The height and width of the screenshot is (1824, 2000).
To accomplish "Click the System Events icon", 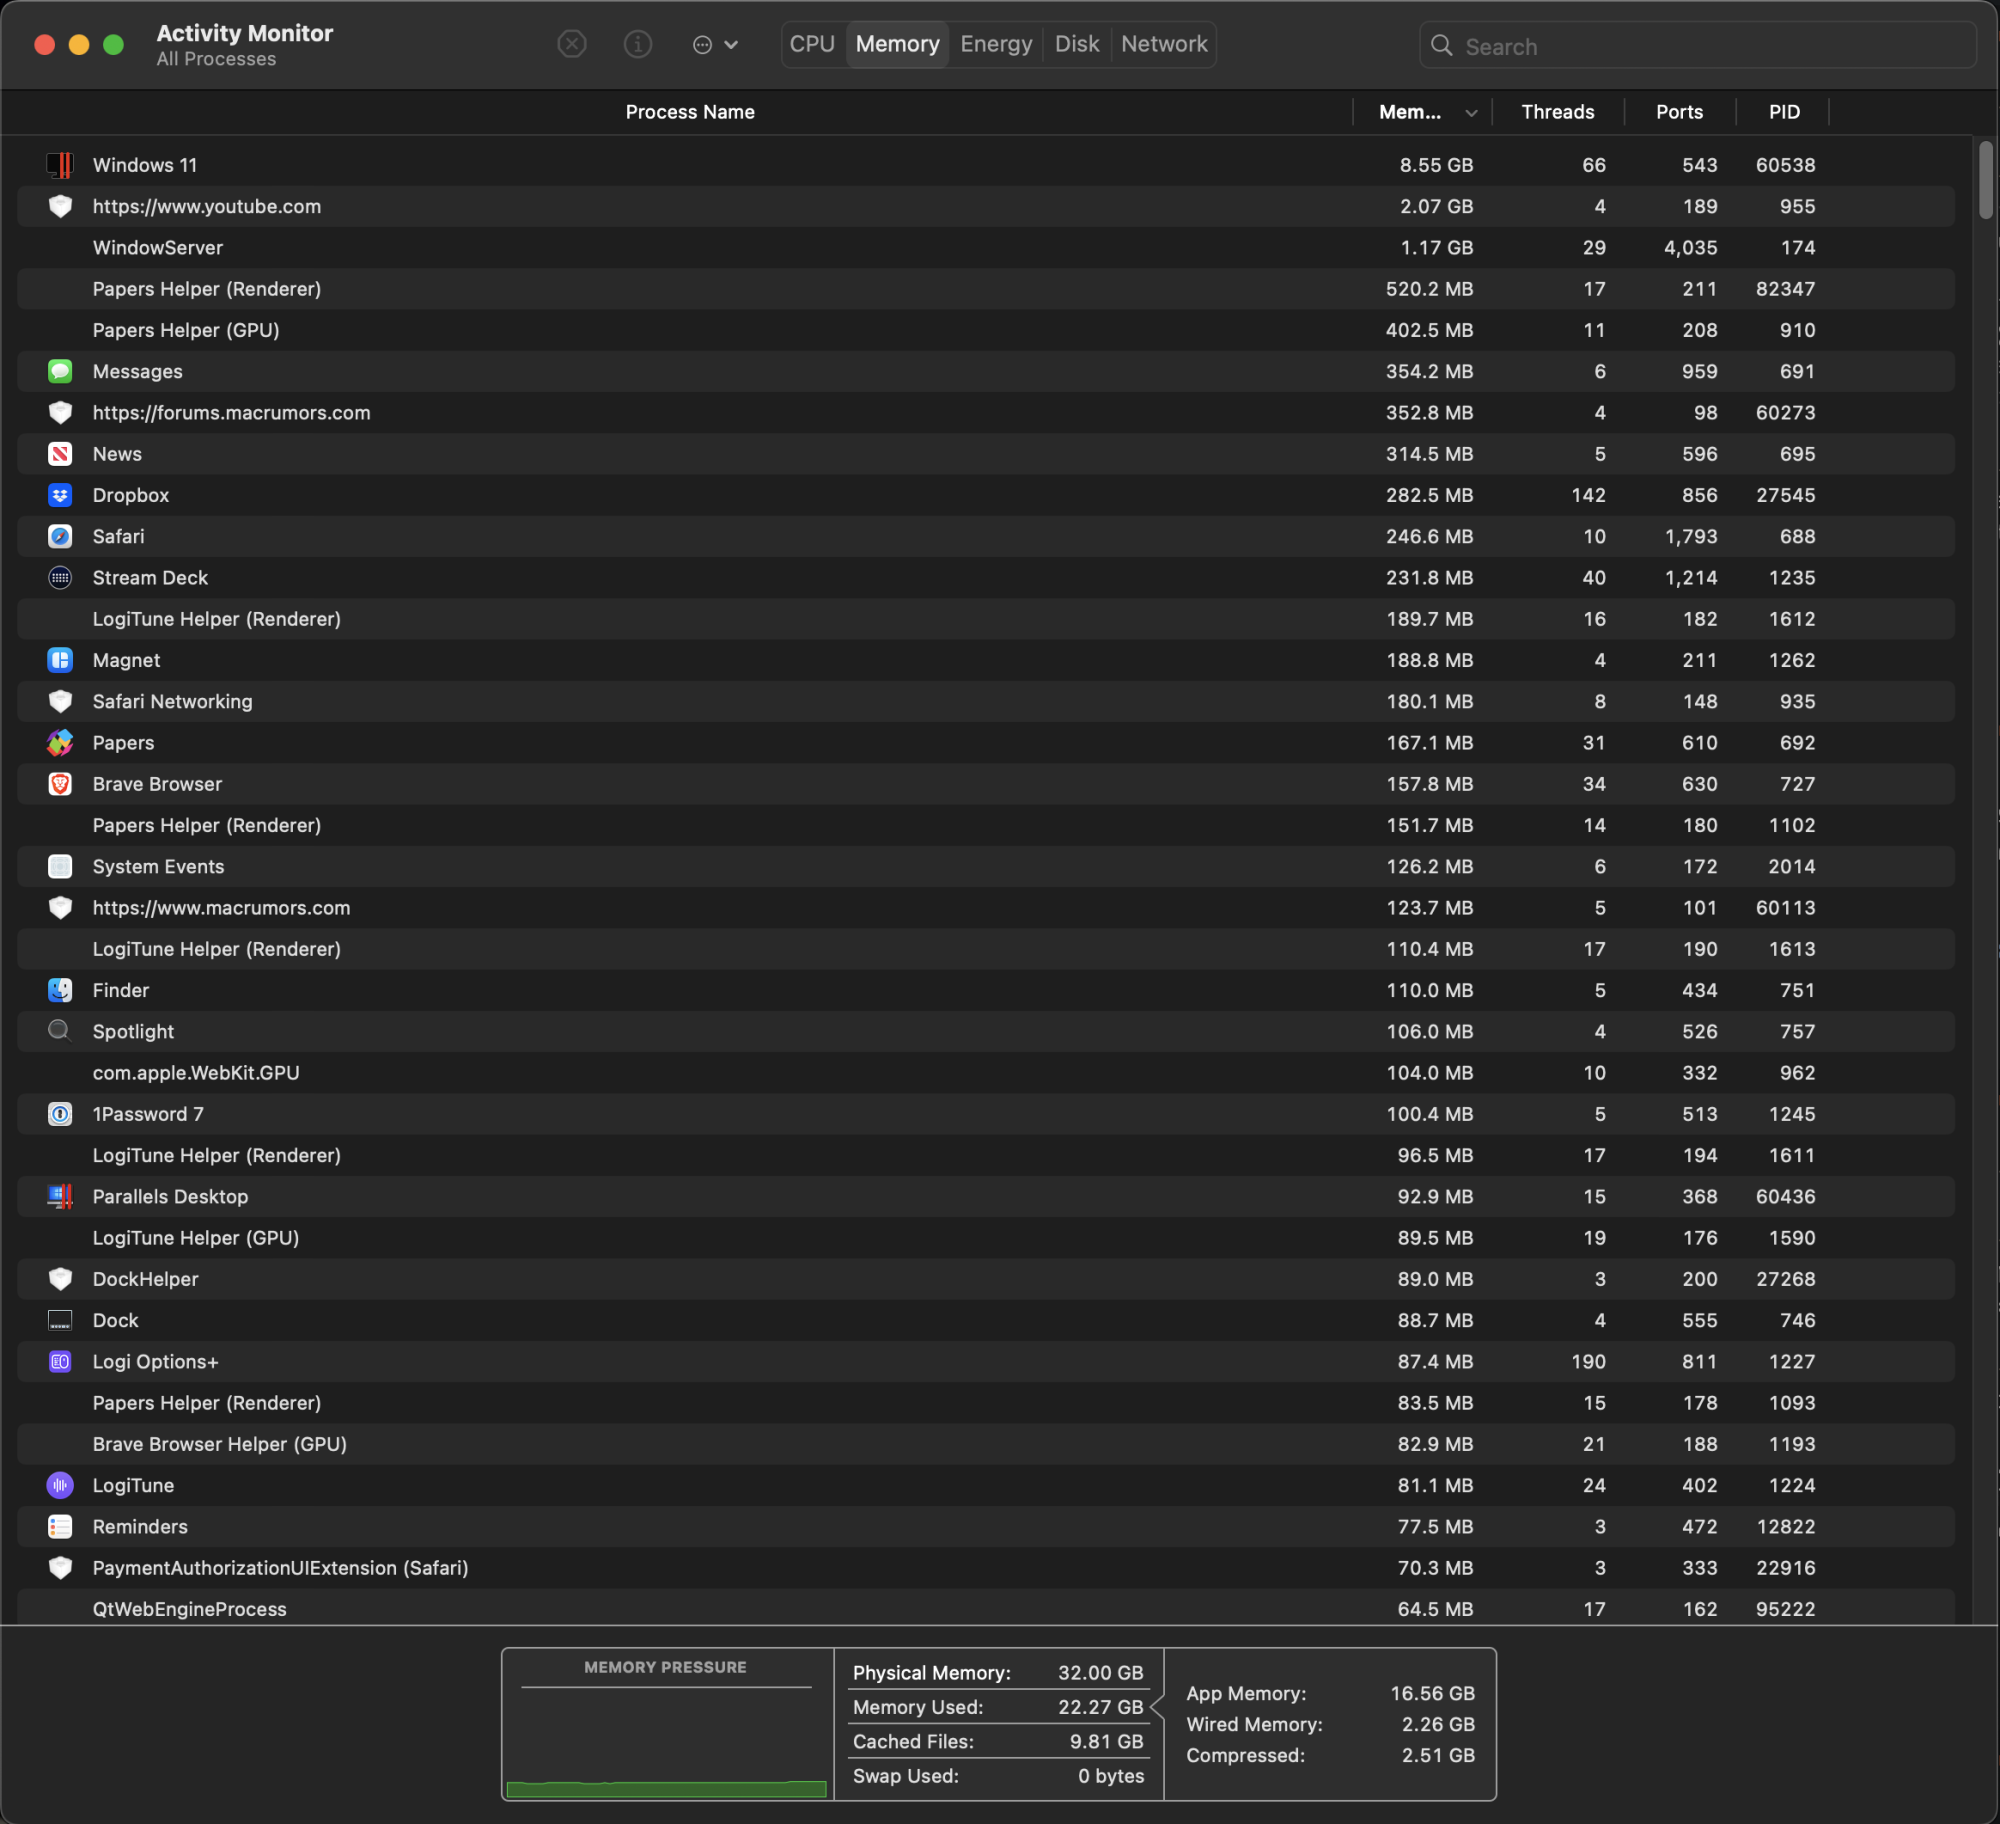I will (x=60, y=866).
